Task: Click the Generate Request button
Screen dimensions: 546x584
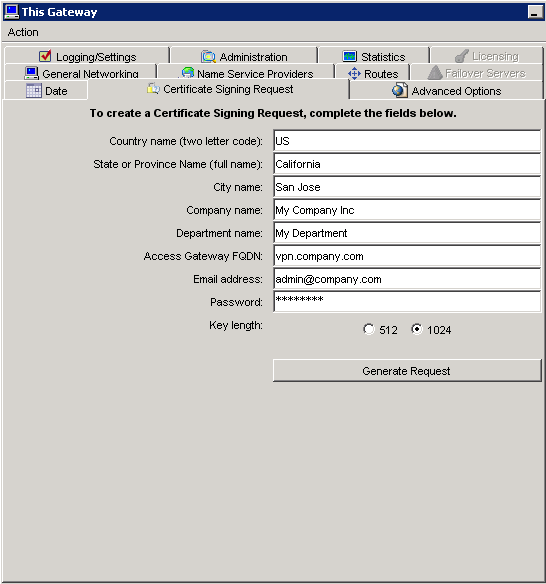Action: click(x=407, y=371)
